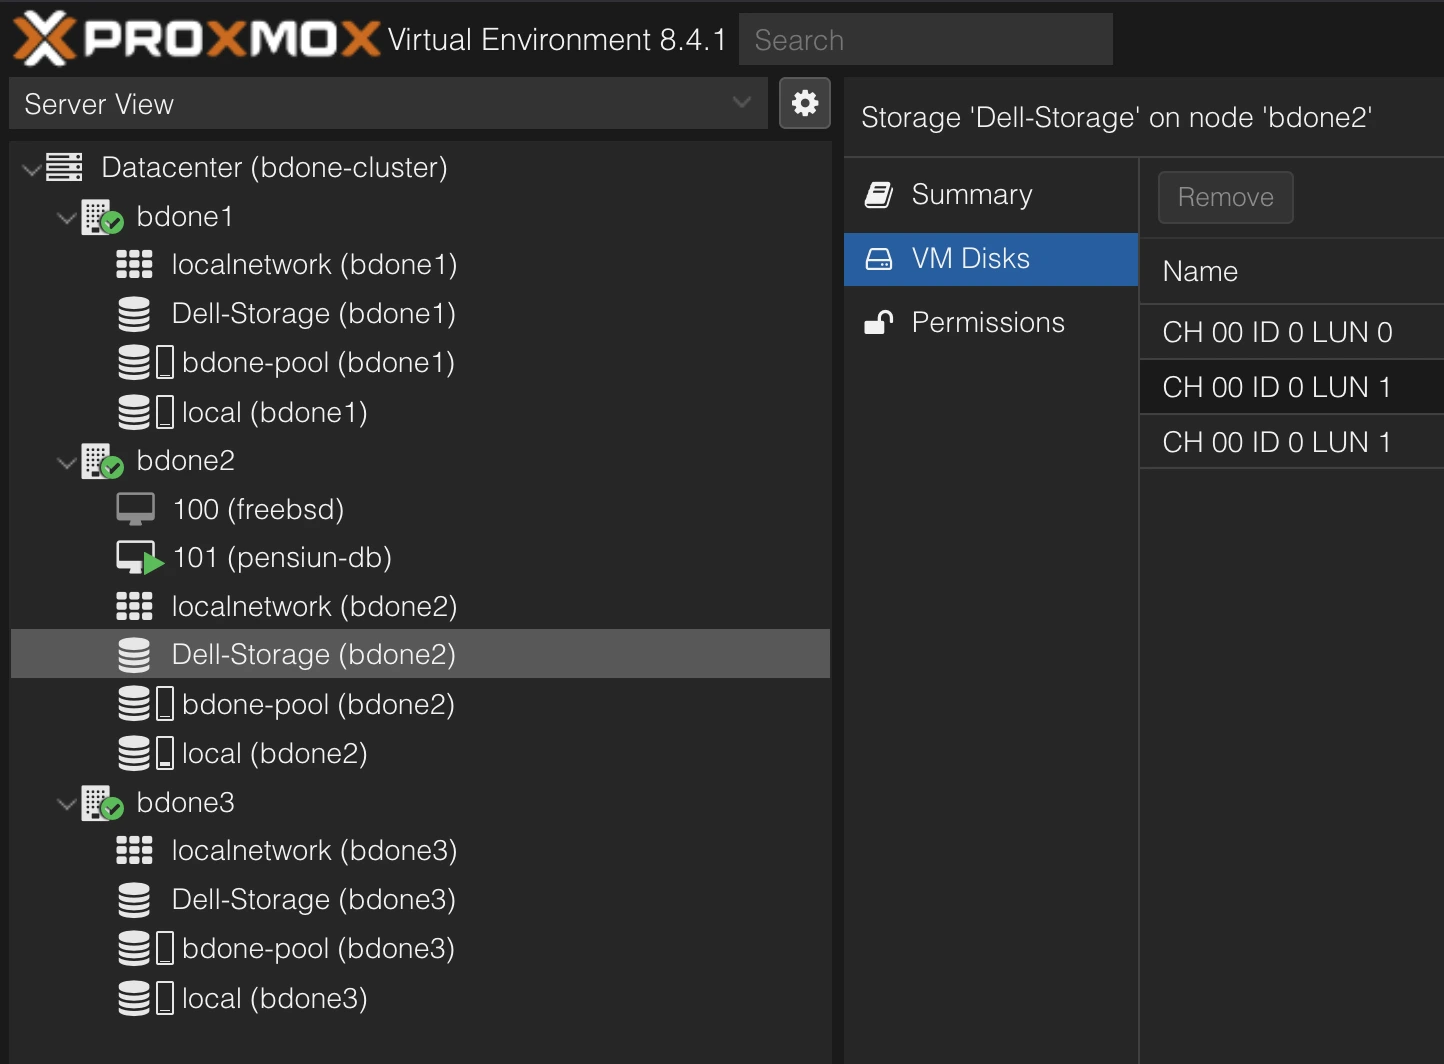Screen dimensions: 1444x1064
Task: Click the bdone3 node icon
Action: [102, 803]
